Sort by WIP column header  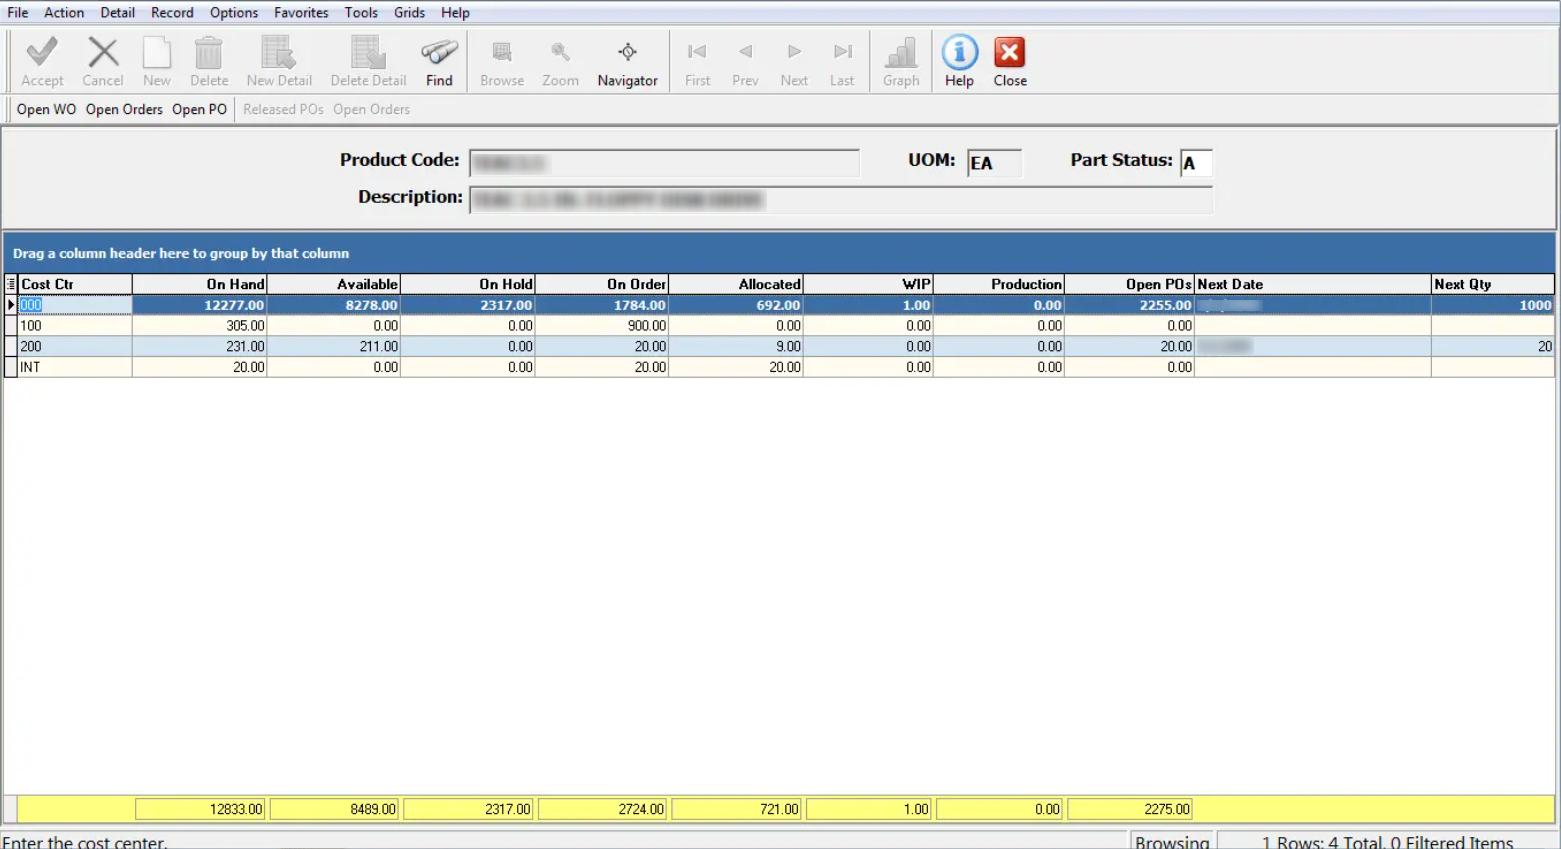pyautogui.click(x=868, y=284)
